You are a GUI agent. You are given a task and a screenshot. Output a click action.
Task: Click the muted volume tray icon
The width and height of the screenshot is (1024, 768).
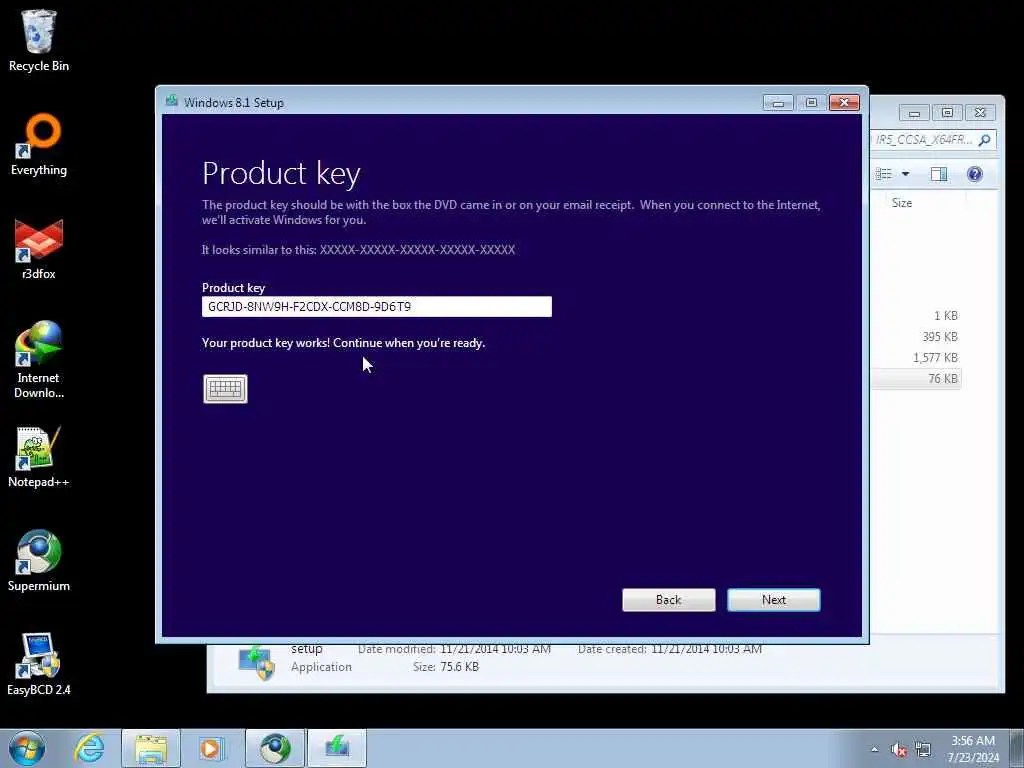tap(899, 750)
